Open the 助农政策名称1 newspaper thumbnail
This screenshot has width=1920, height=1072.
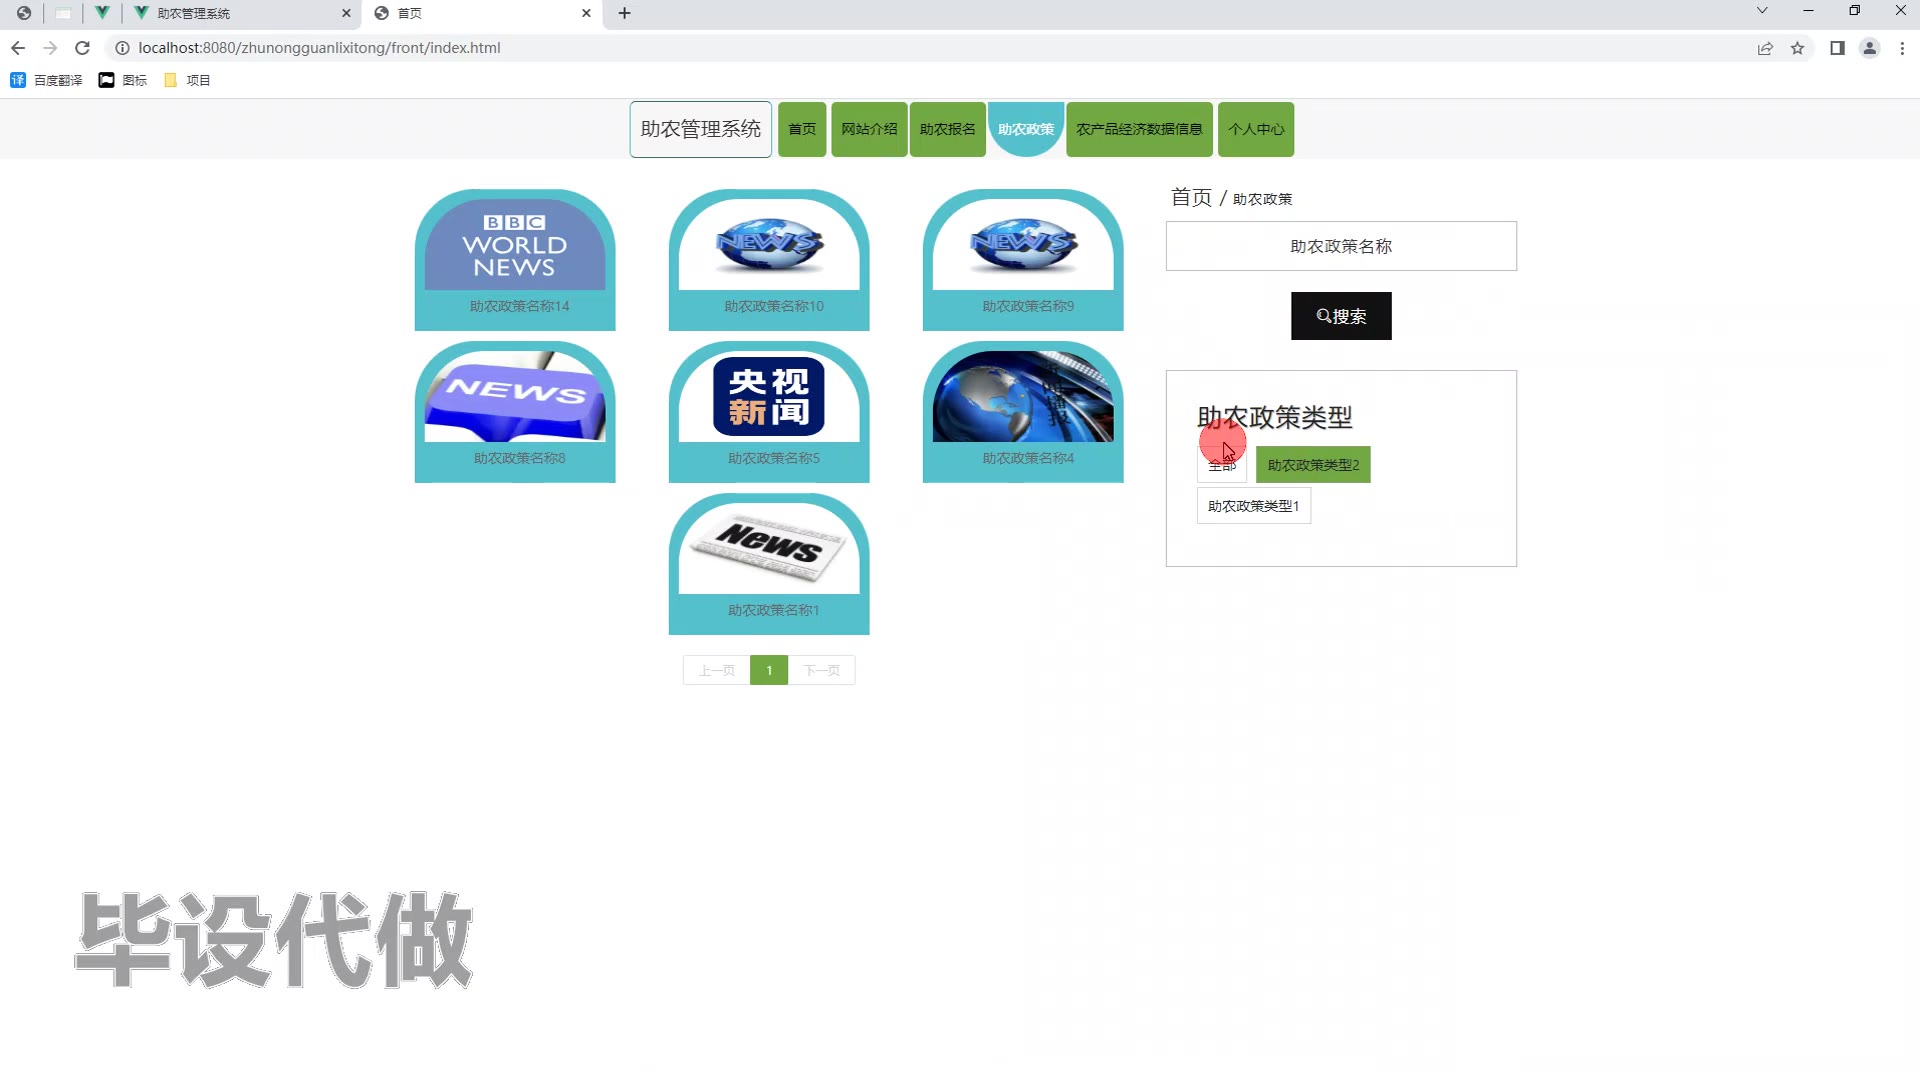769,549
